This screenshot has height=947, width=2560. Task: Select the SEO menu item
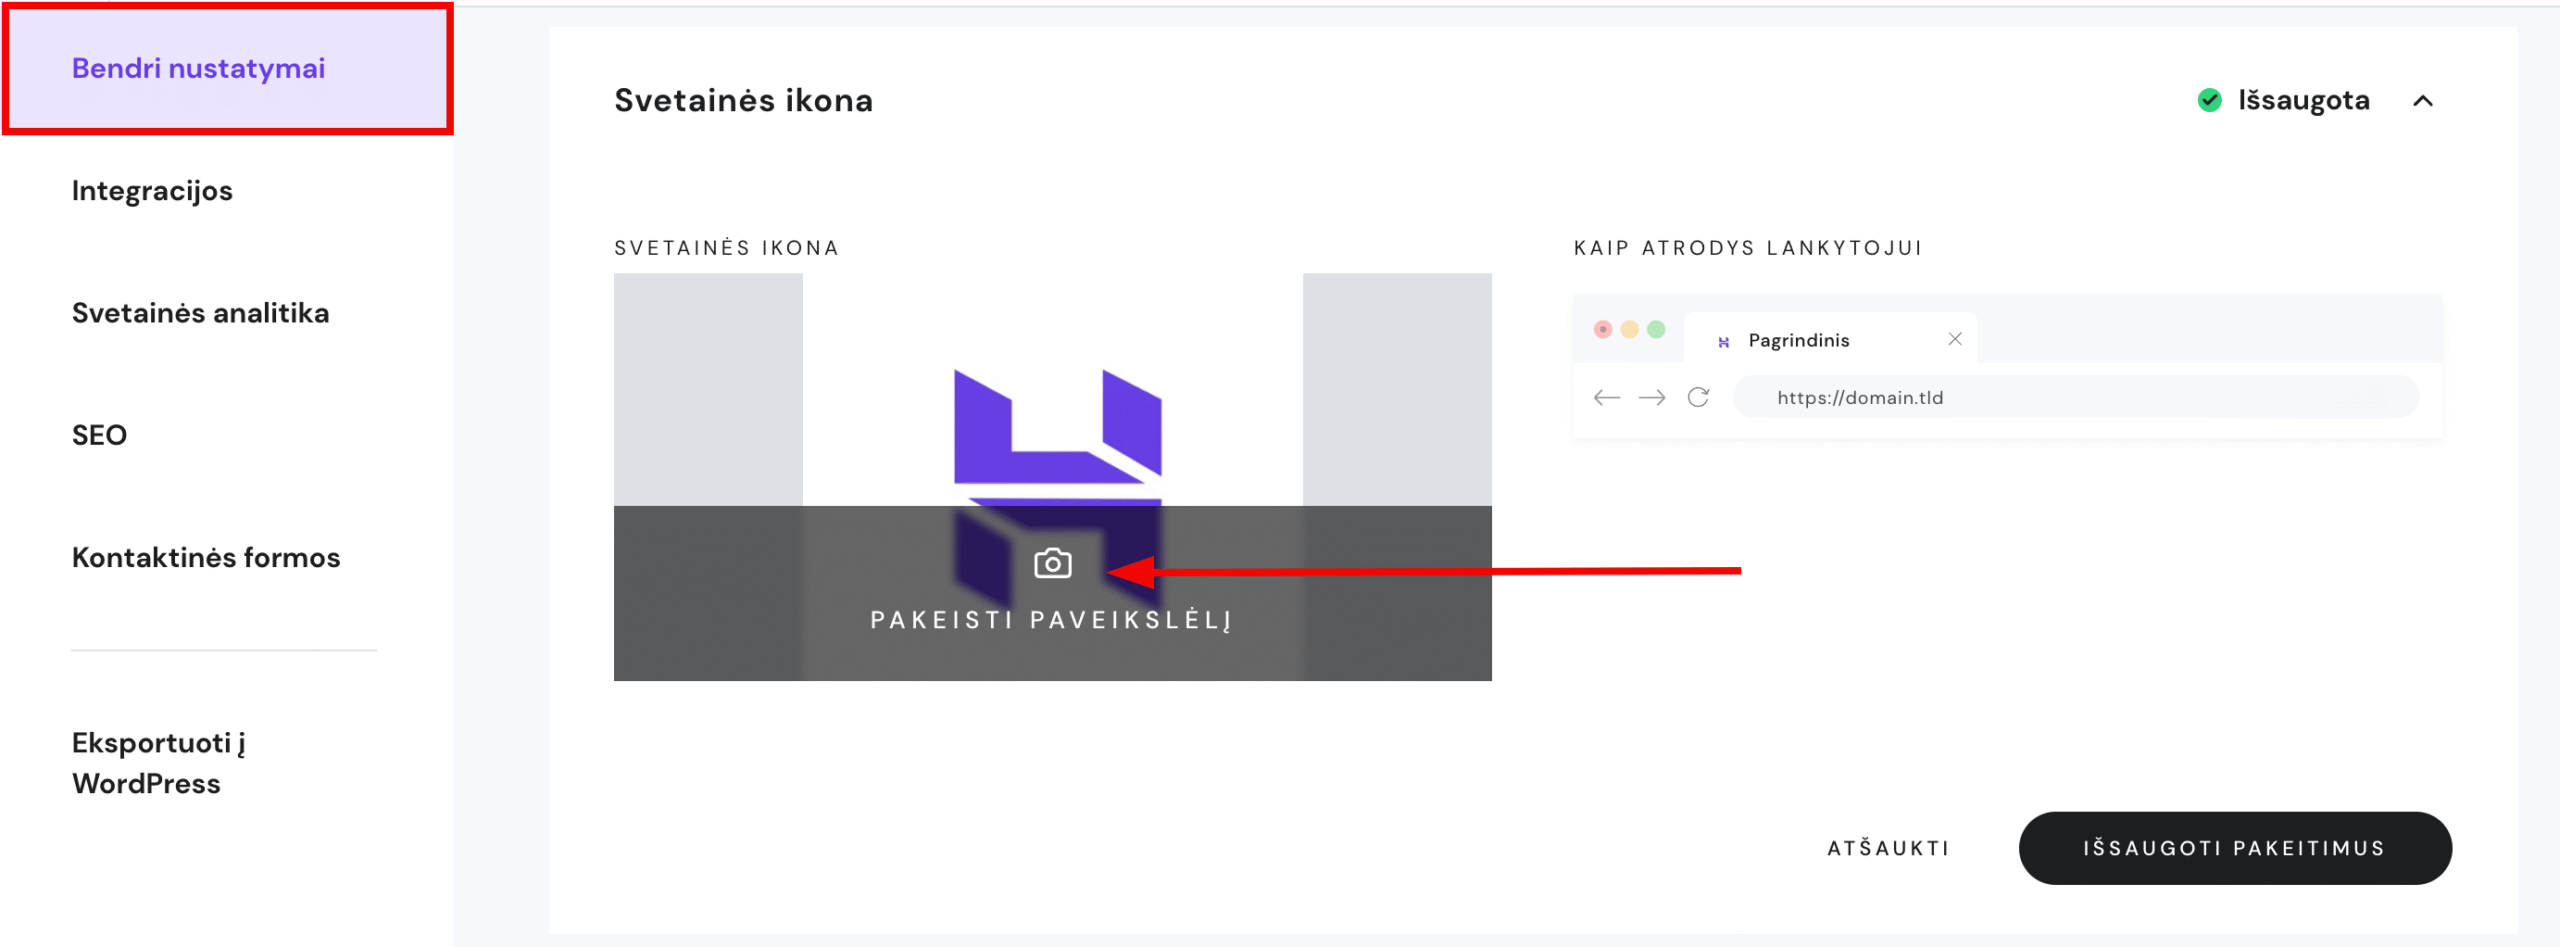pyautogui.click(x=99, y=435)
